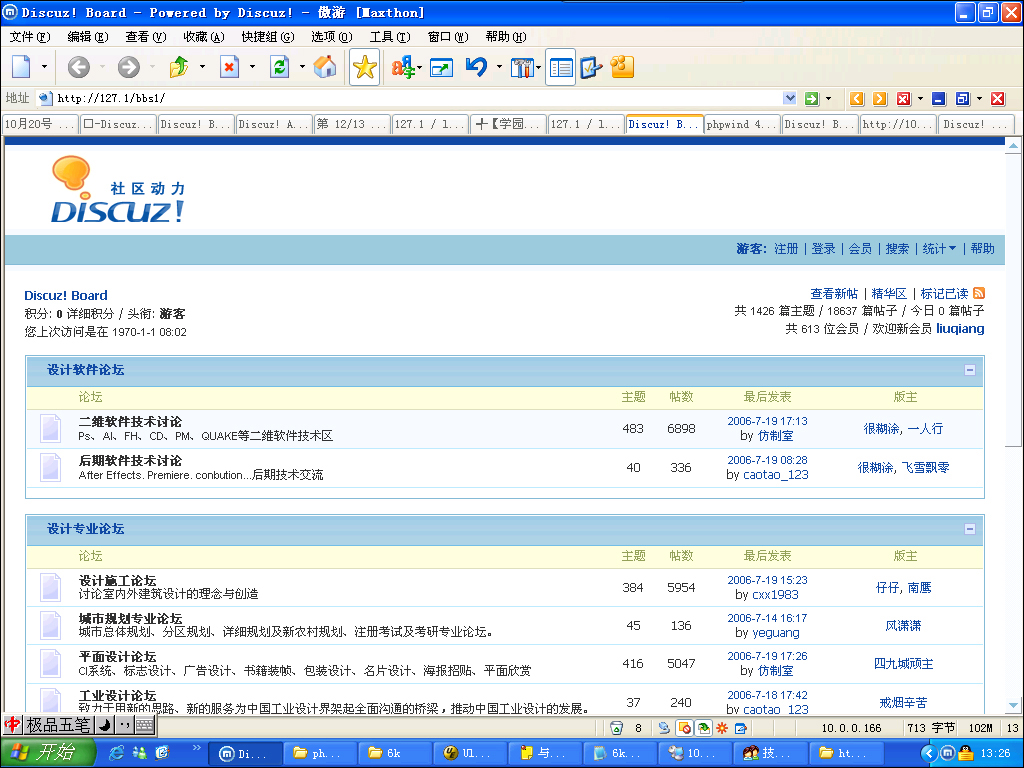Open the 开始 Start menu
1024x768 pixels.
[48, 753]
